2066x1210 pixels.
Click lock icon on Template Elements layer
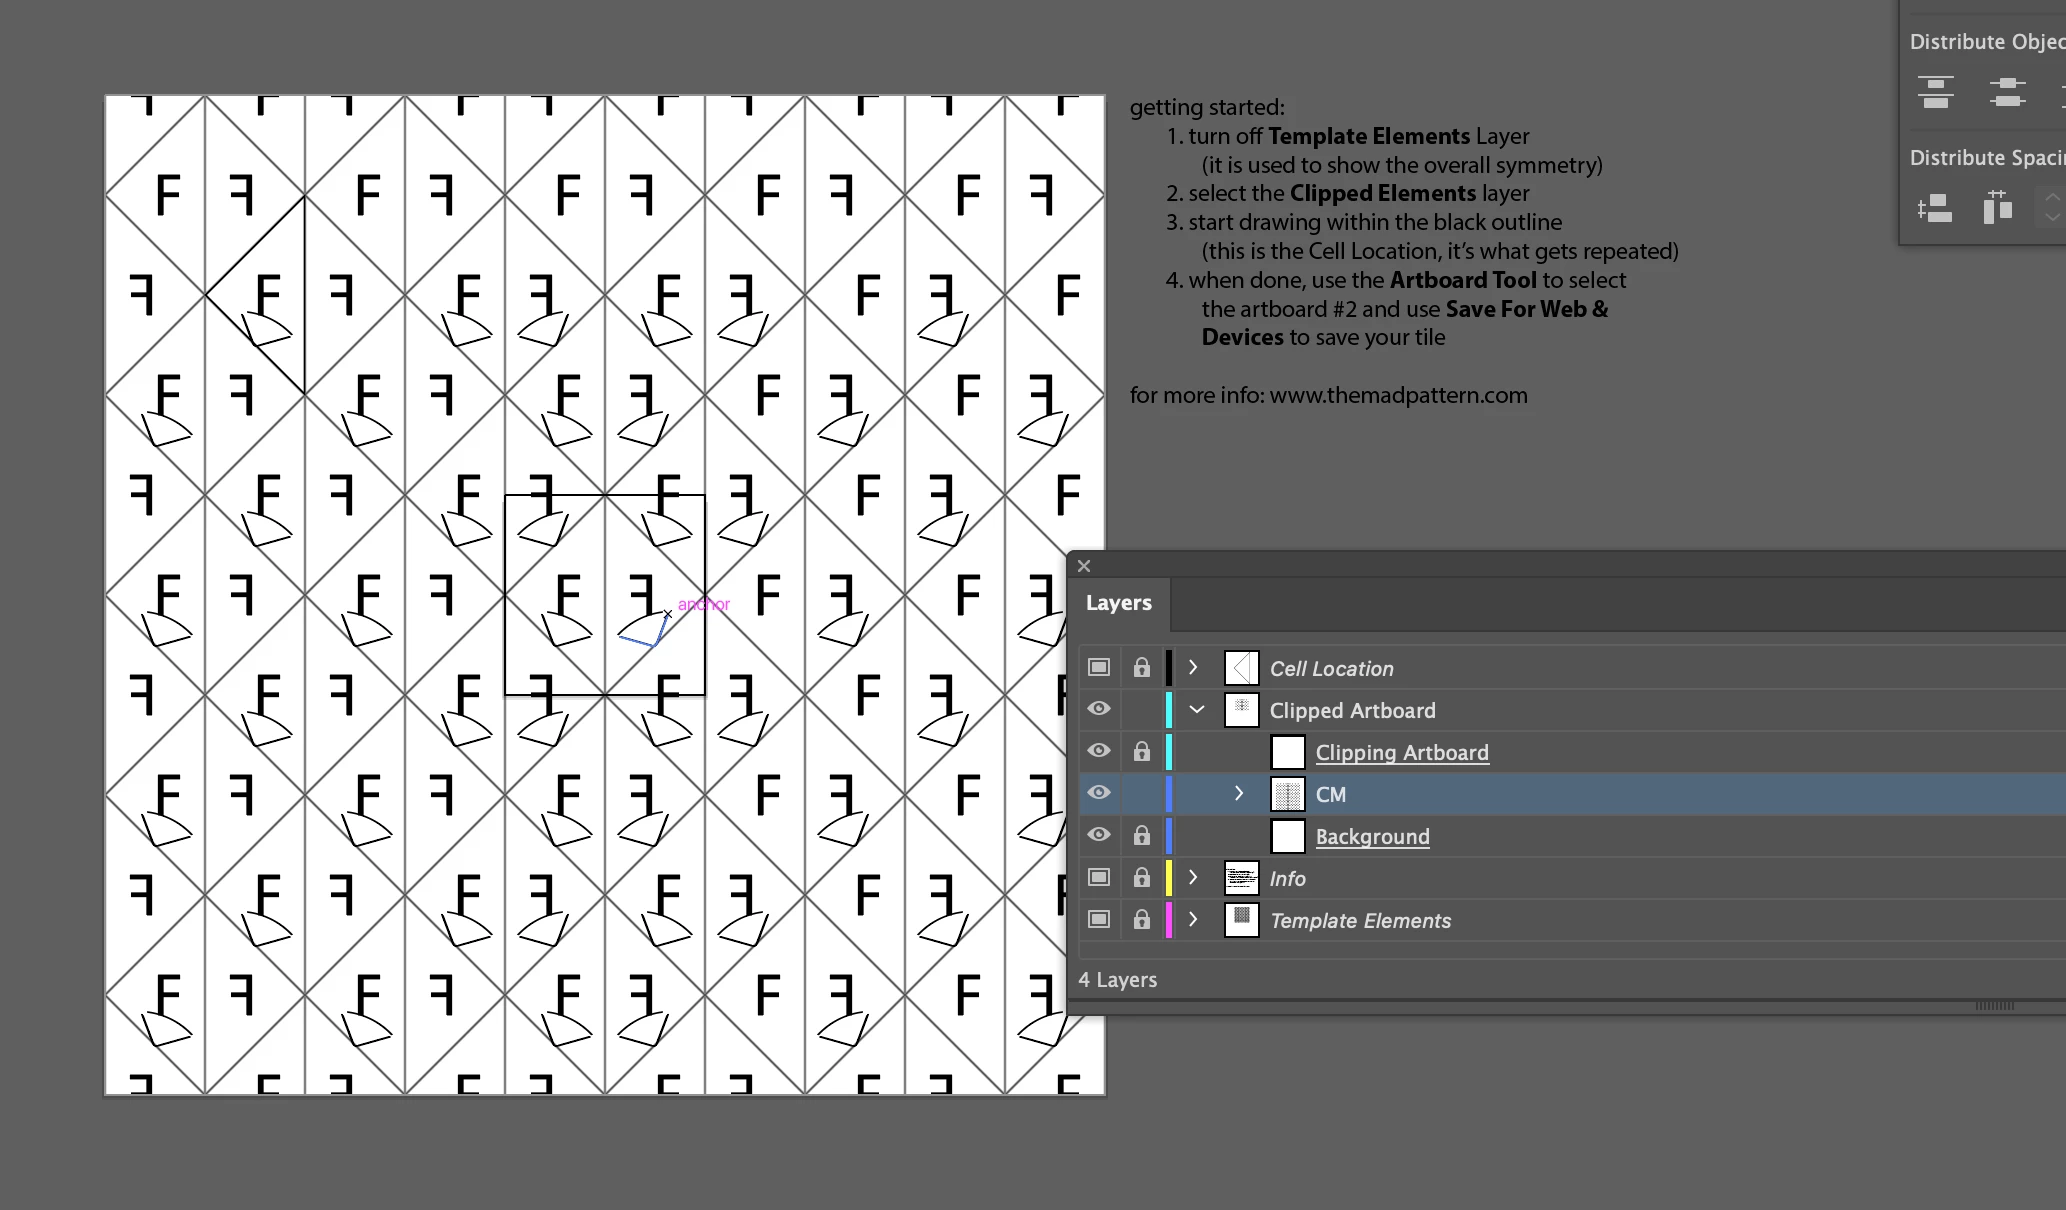[x=1141, y=920]
